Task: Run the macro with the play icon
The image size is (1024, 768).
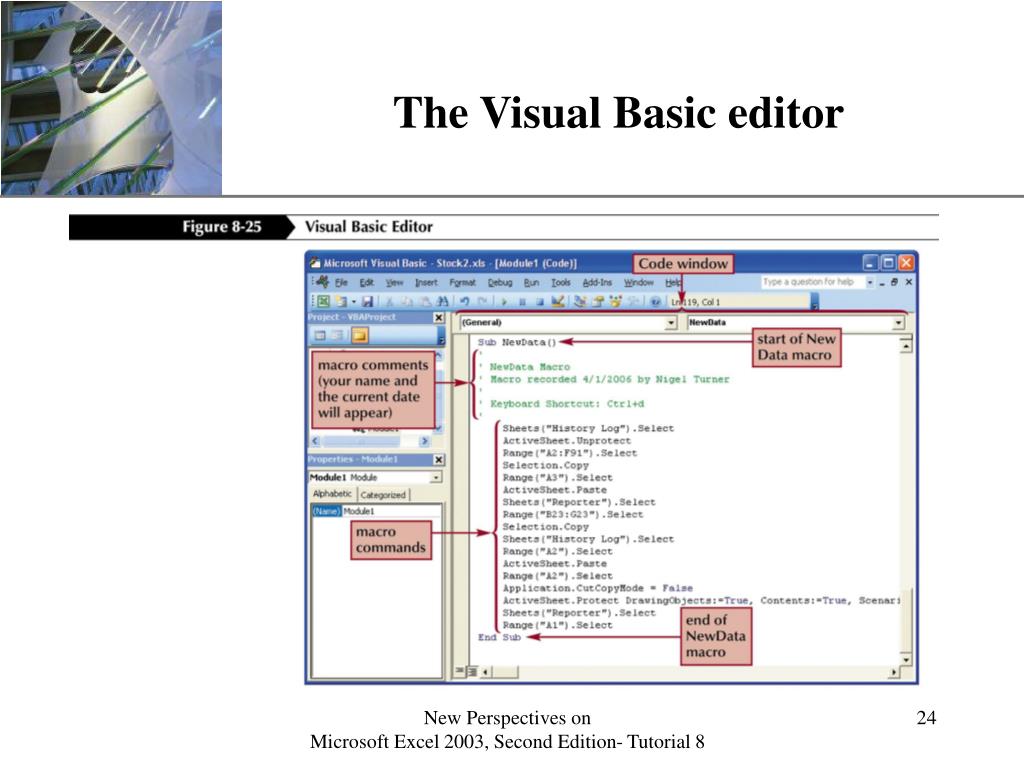Action: 504,302
